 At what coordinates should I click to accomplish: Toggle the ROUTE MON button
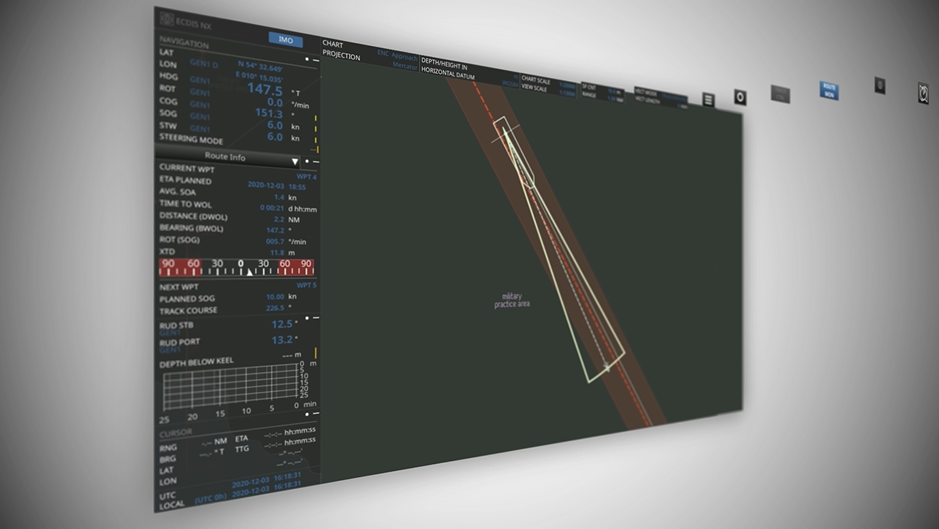click(x=828, y=91)
